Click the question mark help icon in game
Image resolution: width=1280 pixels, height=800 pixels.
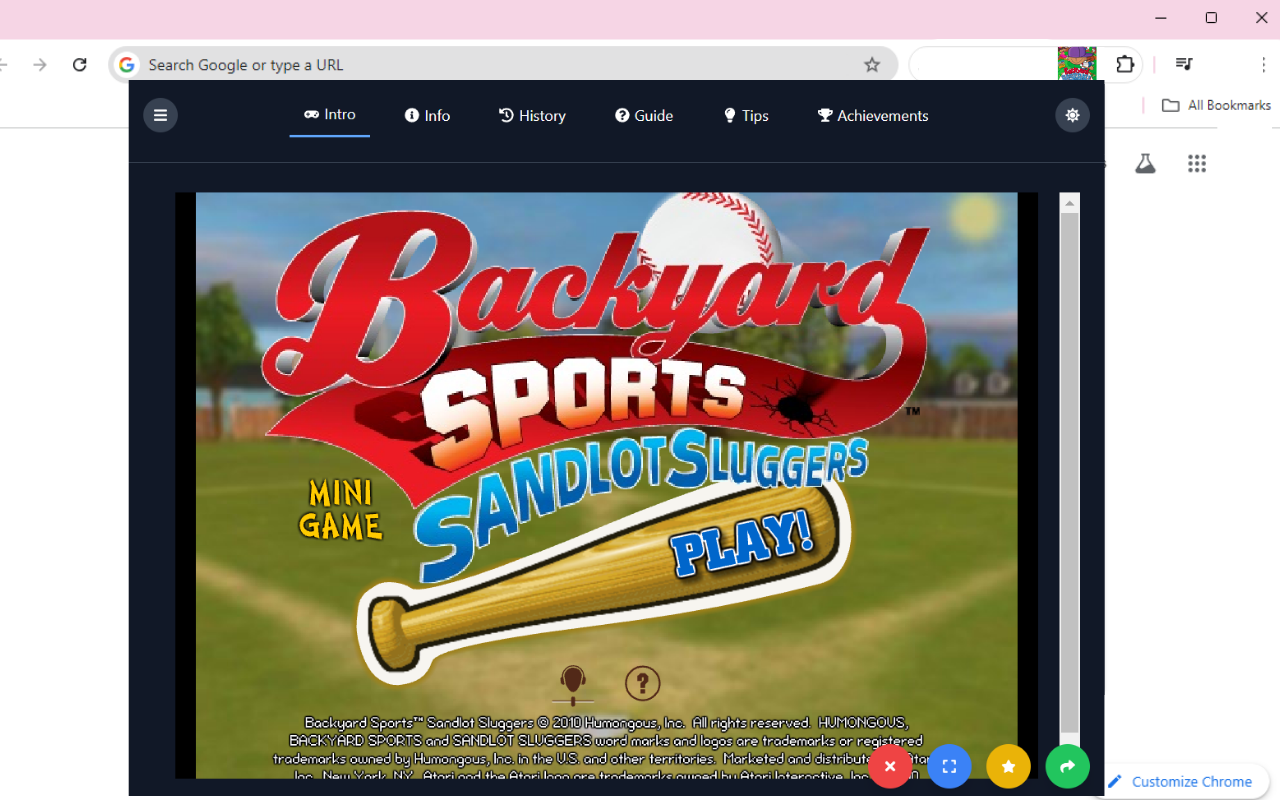point(643,684)
